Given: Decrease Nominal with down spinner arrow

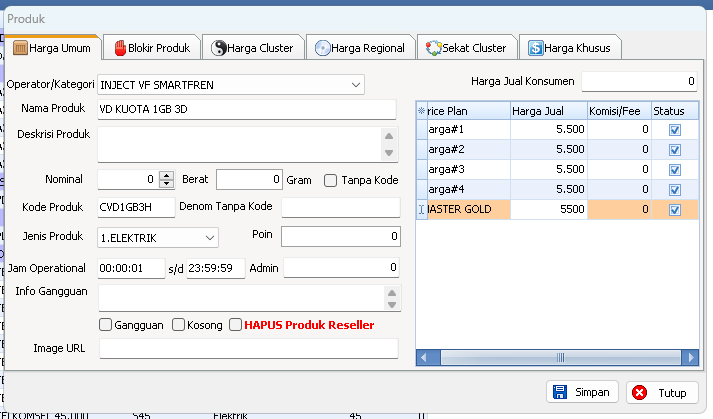Looking at the screenshot, I should [x=167, y=183].
